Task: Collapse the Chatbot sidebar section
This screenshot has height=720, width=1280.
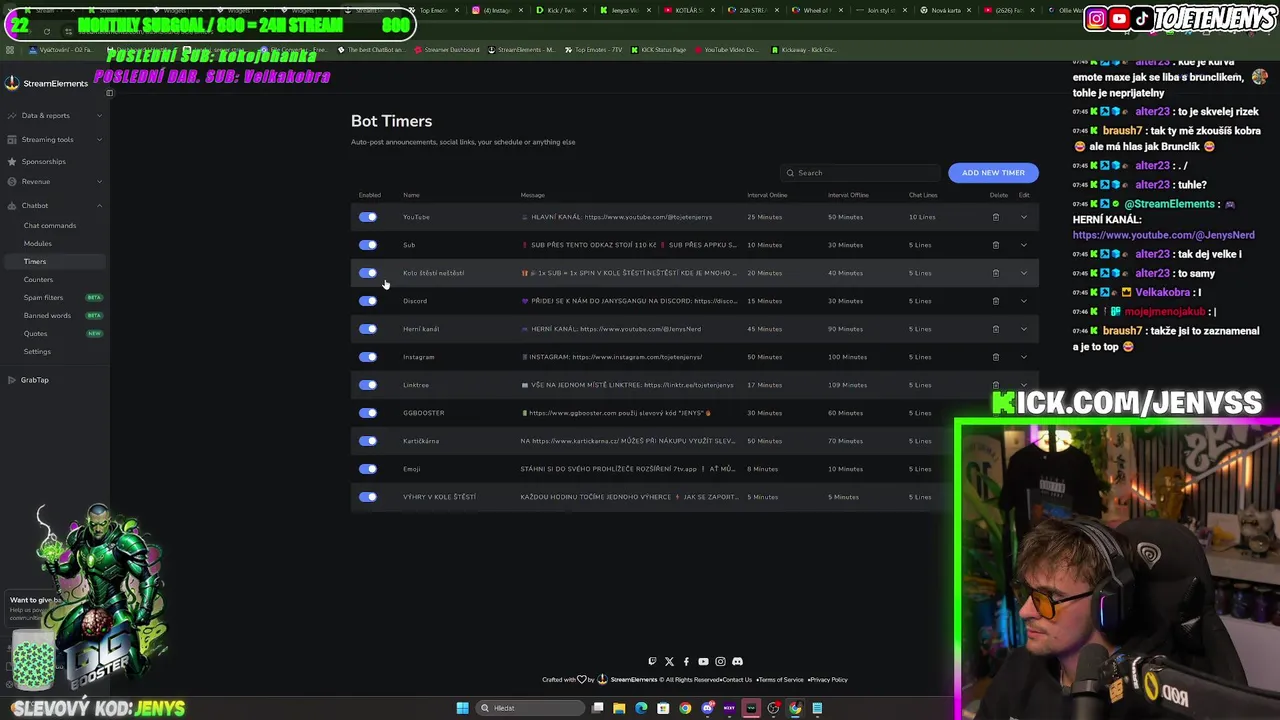Action: (x=55, y=206)
